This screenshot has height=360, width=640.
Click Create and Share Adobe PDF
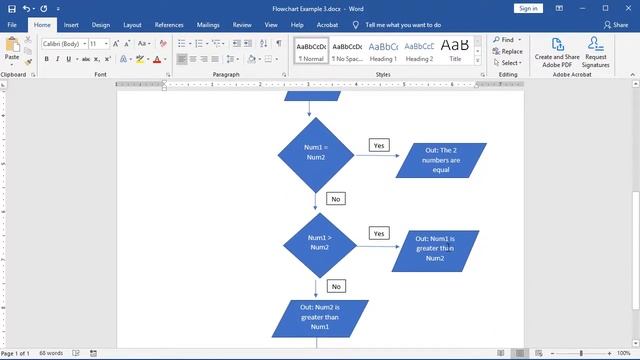pyautogui.click(x=557, y=52)
